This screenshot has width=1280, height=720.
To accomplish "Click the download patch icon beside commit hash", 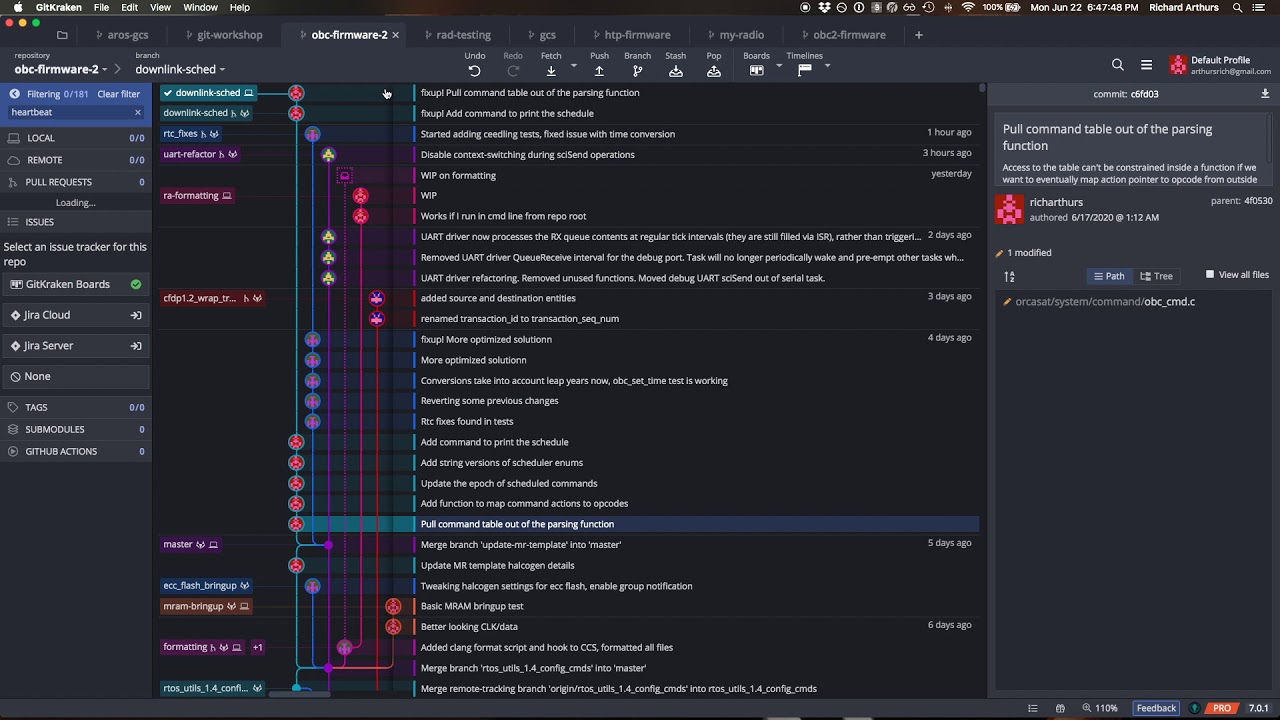I will pos(1265,94).
